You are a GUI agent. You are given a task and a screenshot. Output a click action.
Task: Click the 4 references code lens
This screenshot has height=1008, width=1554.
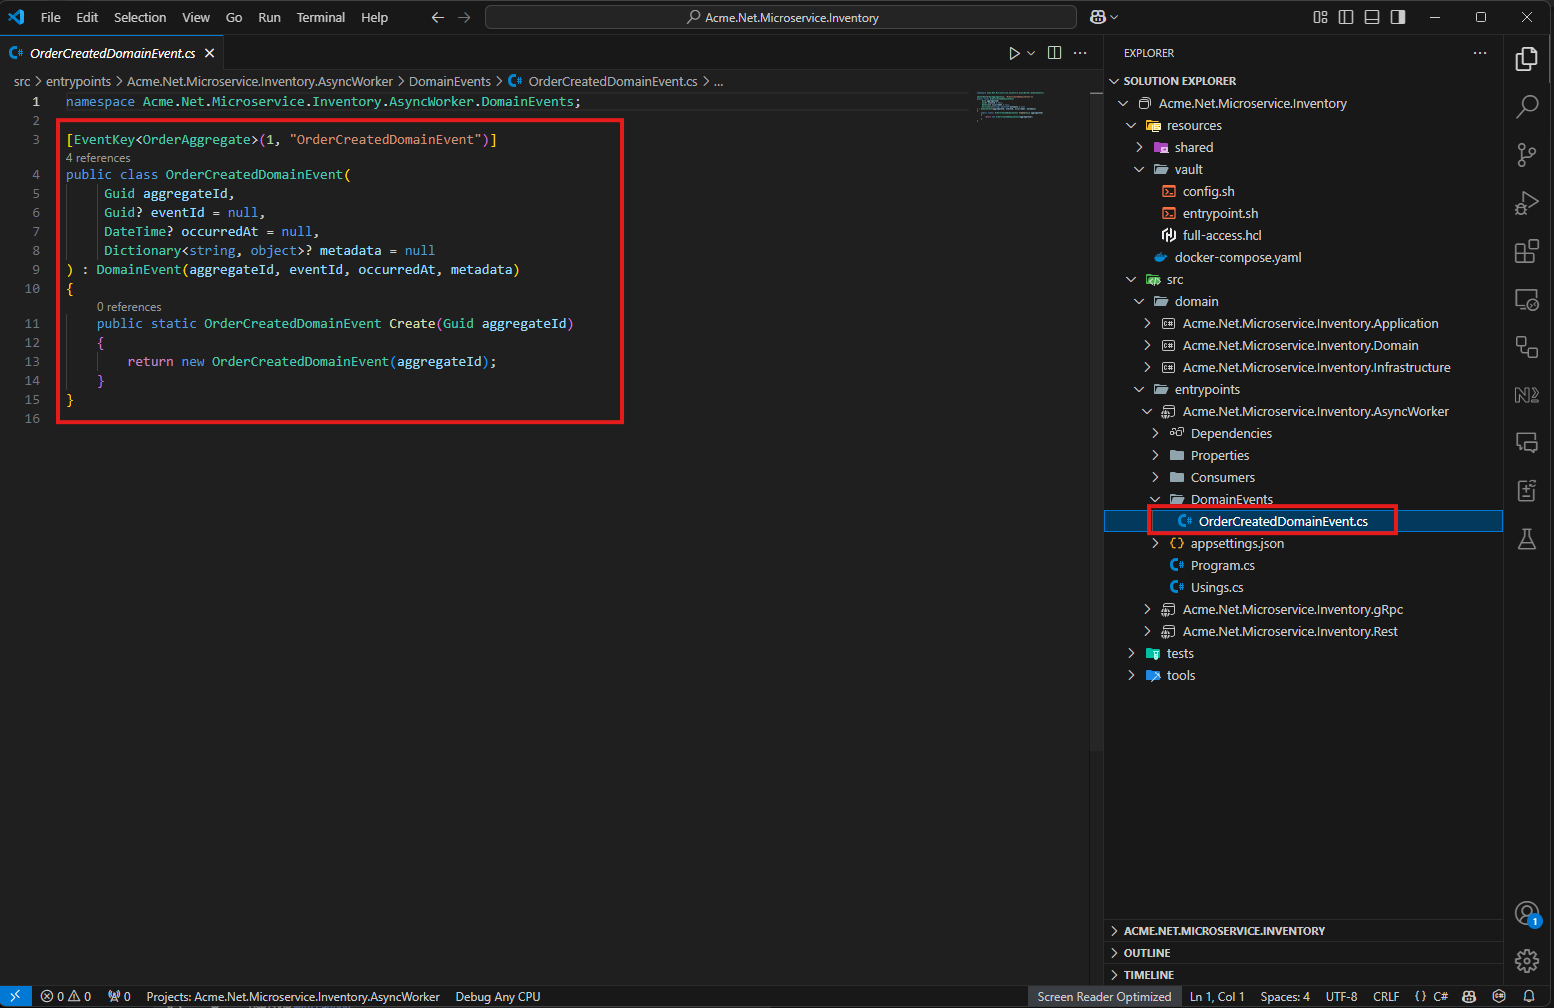tap(98, 158)
